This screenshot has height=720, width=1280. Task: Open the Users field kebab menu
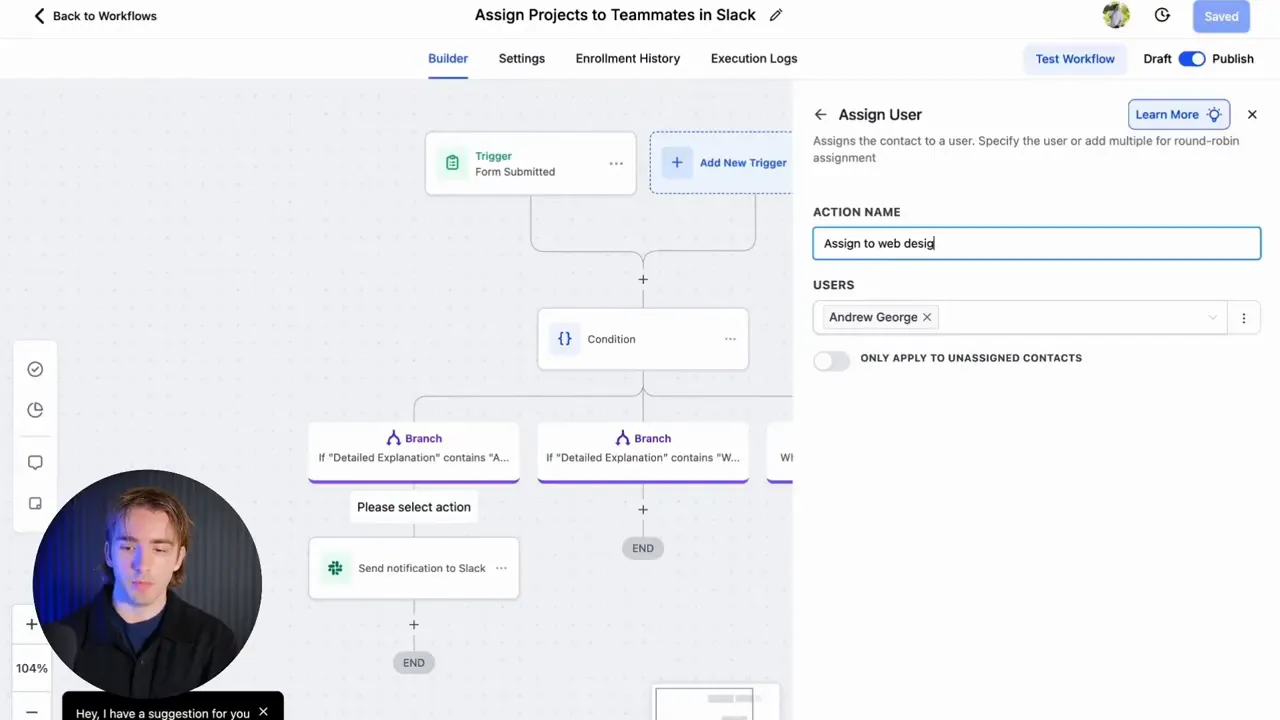(1244, 318)
